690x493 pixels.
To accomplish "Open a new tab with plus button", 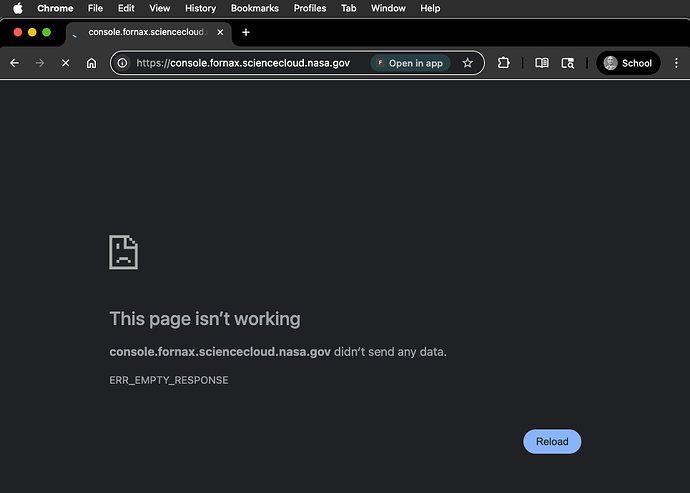I will [246, 32].
